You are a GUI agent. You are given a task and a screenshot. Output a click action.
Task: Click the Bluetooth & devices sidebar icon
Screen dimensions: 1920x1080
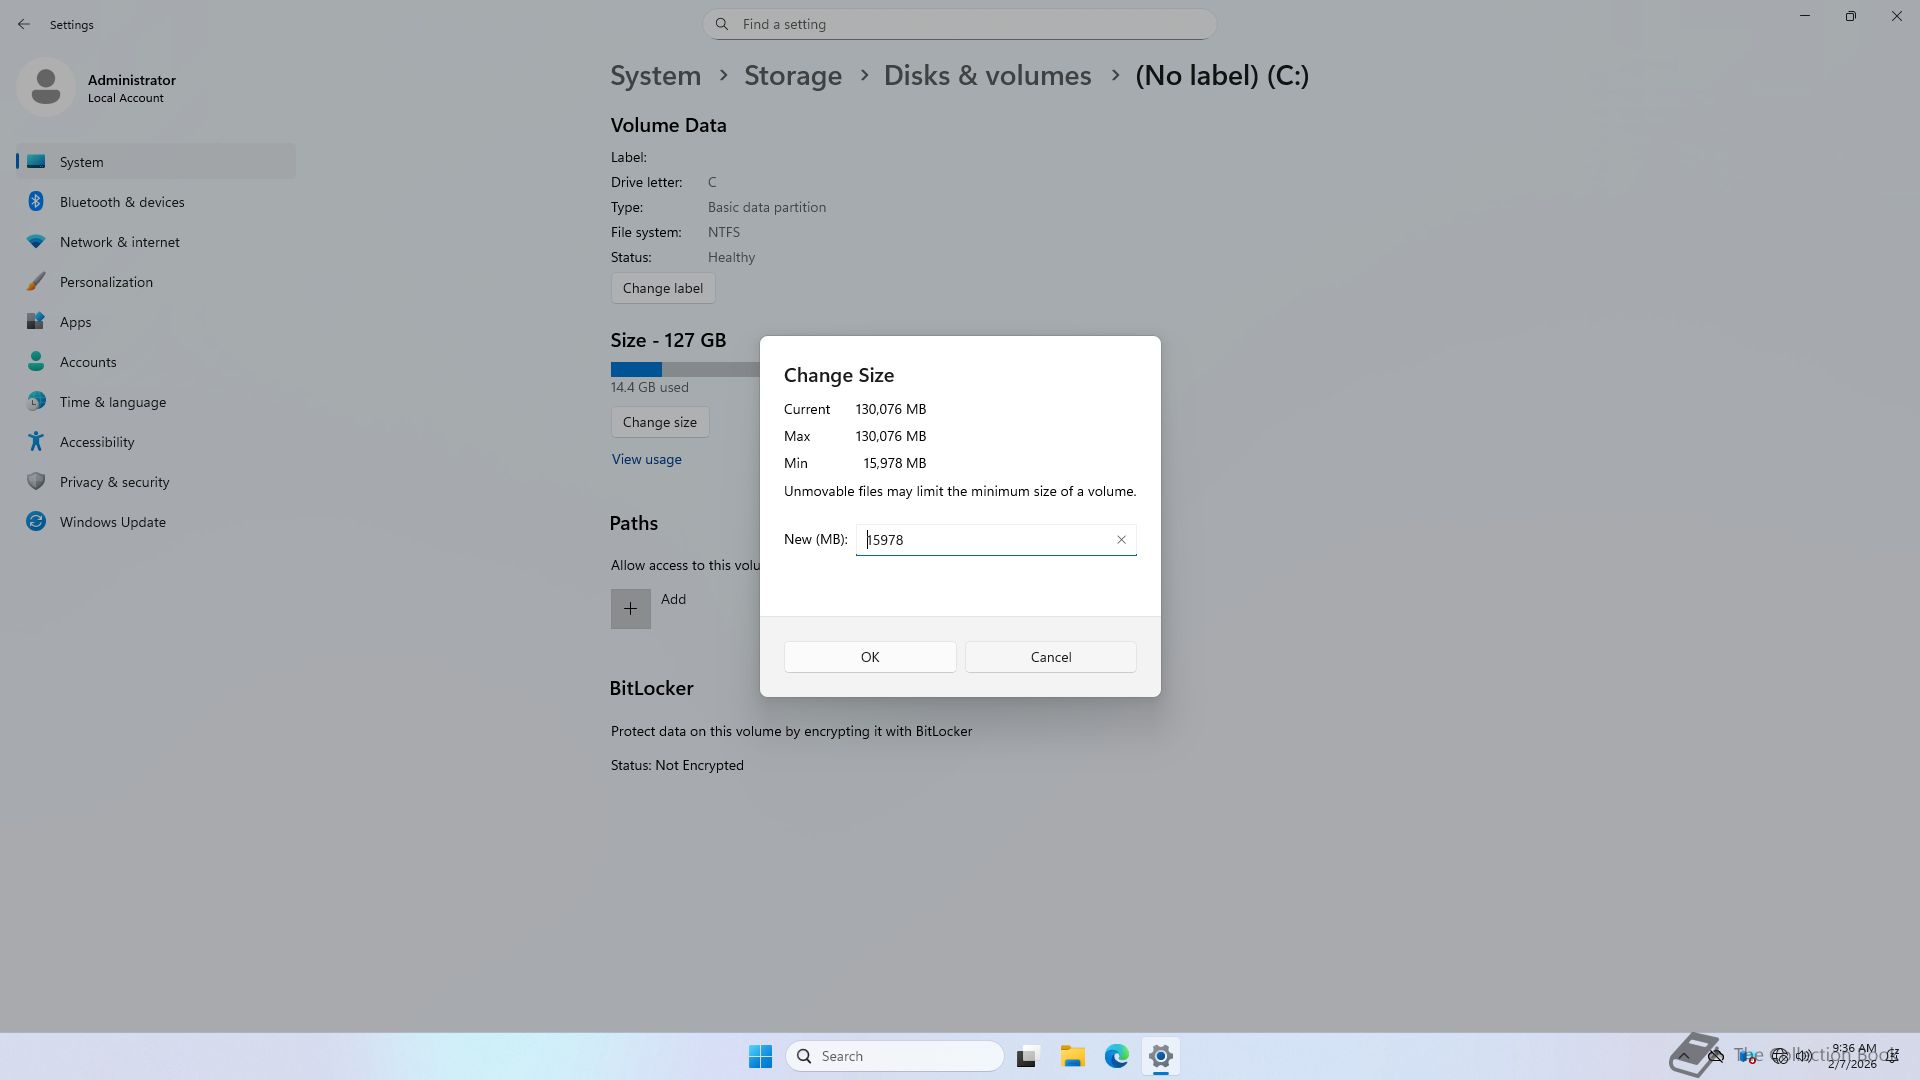point(36,202)
